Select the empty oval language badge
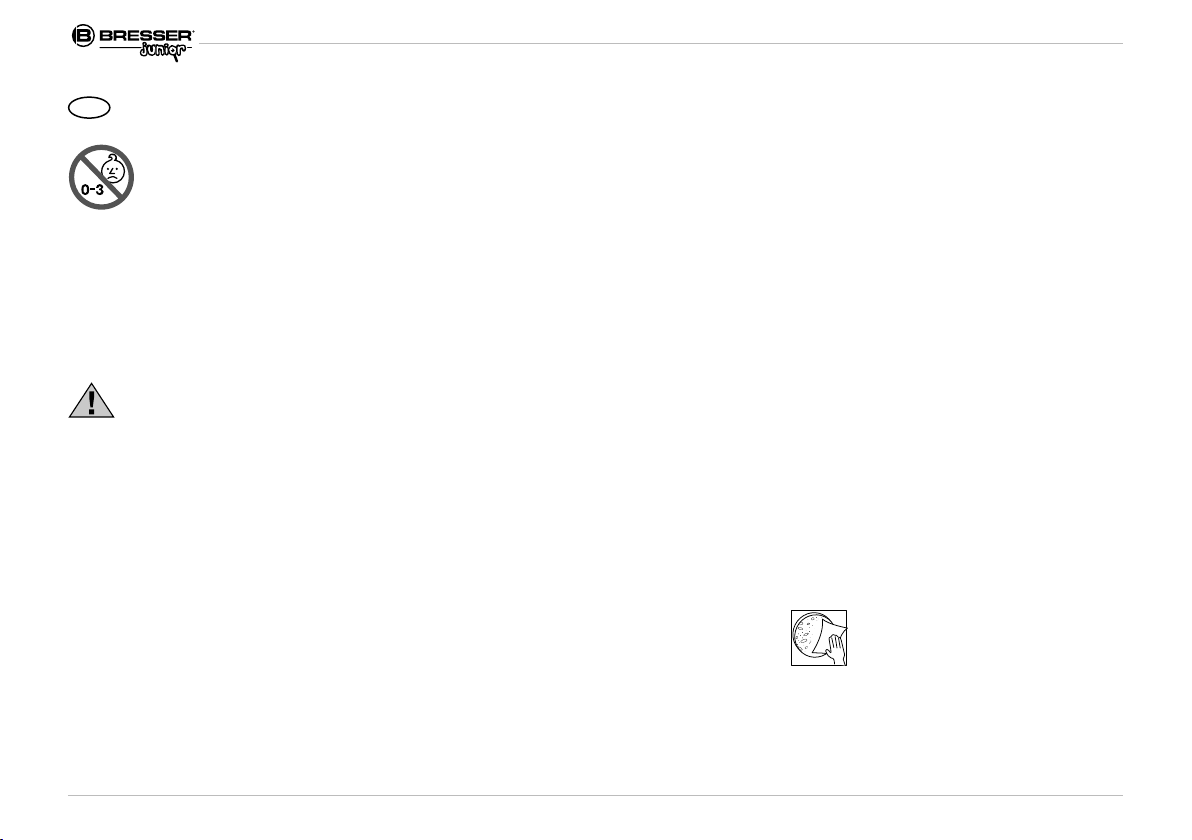The height and width of the screenshot is (840, 1192). [x=90, y=106]
